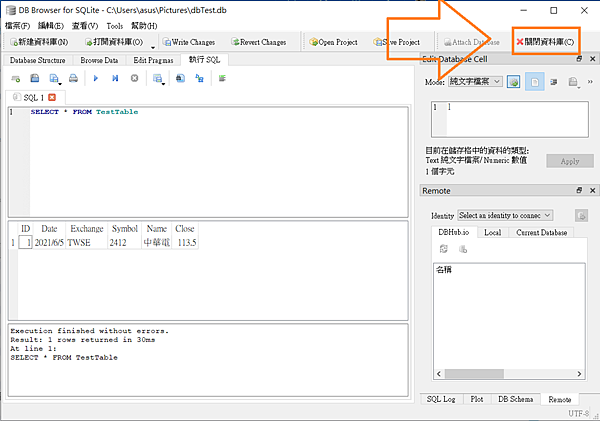Click the export/print icon in cell editor
Screen dimensions: 600x421
tap(573, 82)
